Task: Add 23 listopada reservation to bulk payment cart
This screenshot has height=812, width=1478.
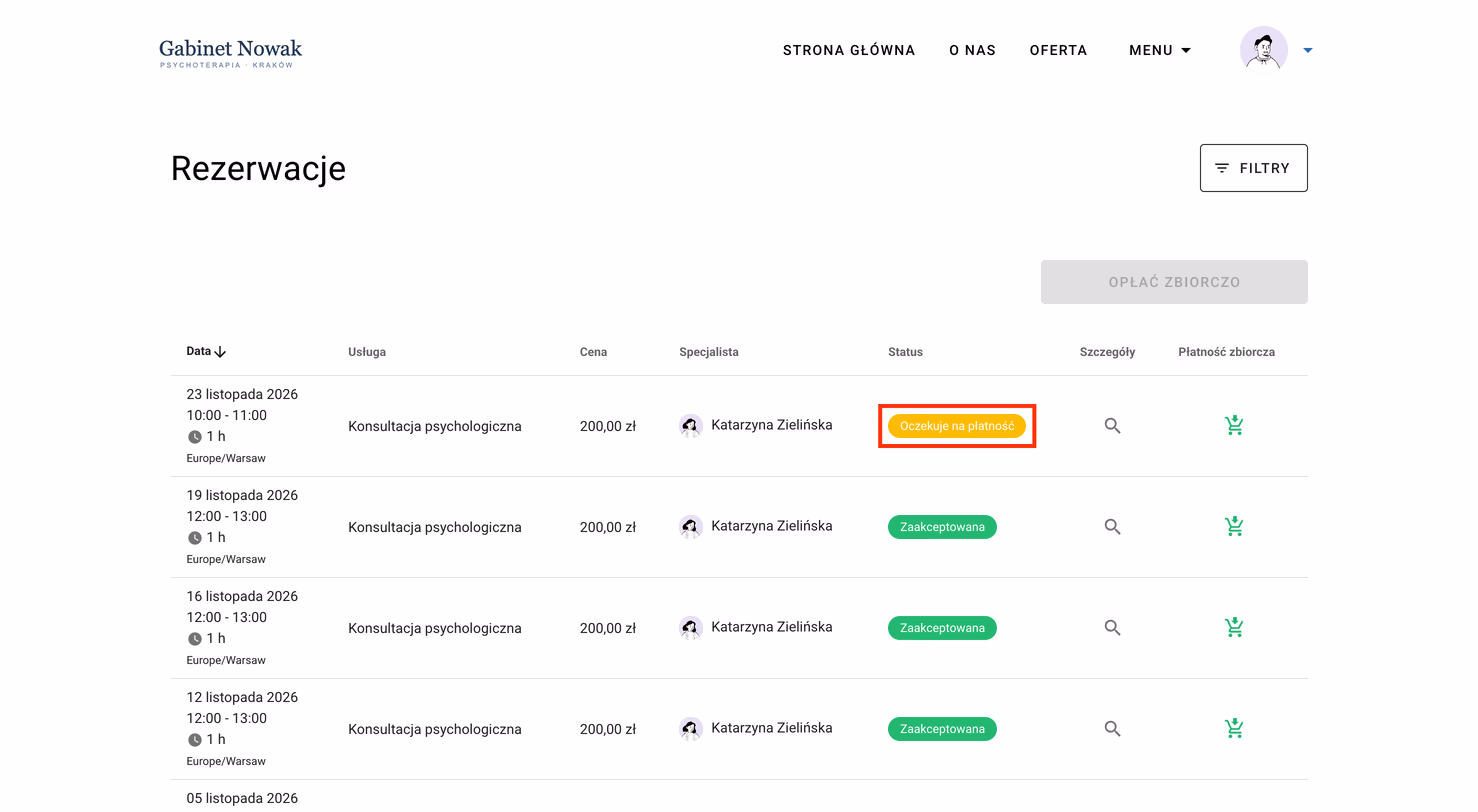Action: 1234,426
